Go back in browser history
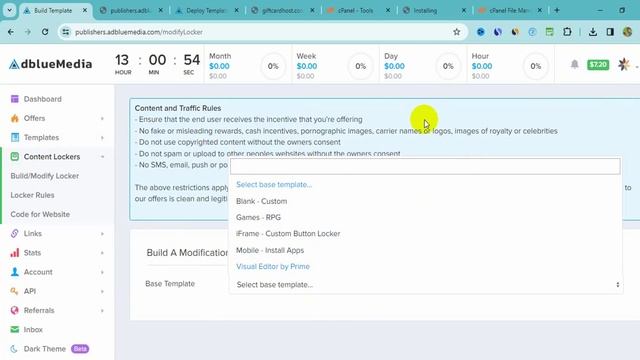 pyautogui.click(x=11, y=32)
